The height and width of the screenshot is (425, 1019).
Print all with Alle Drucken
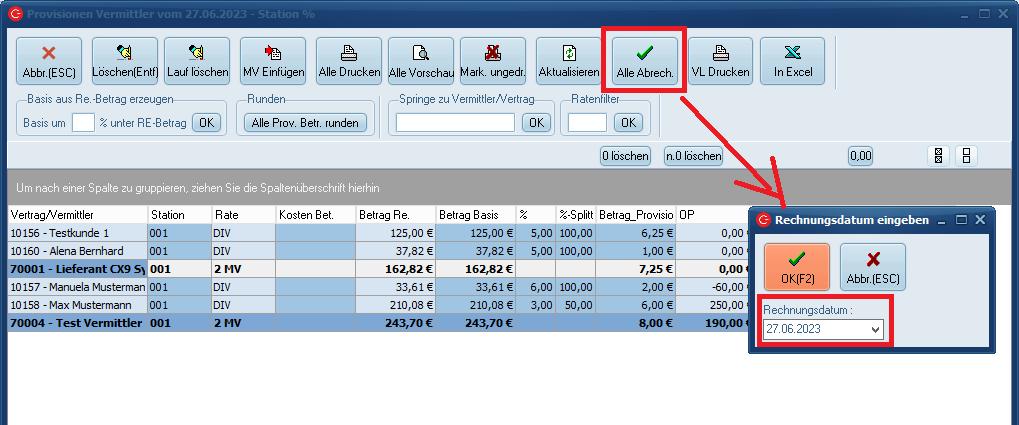coord(349,62)
